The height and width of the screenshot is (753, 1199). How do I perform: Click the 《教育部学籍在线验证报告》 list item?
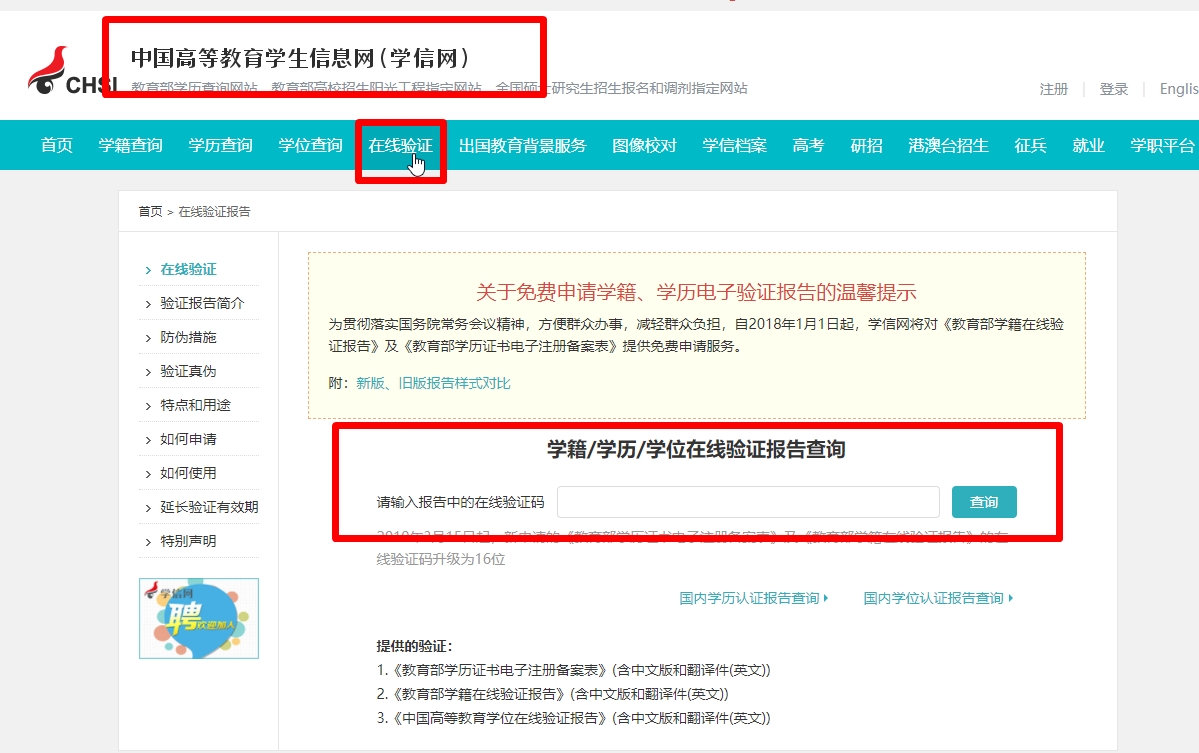552,694
